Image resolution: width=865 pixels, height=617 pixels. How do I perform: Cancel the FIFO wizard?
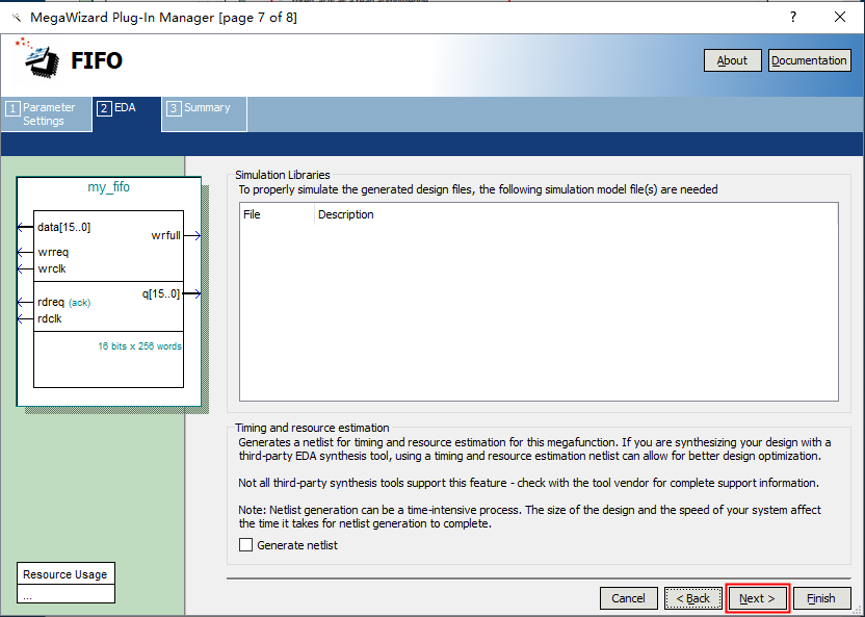click(x=628, y=598)
